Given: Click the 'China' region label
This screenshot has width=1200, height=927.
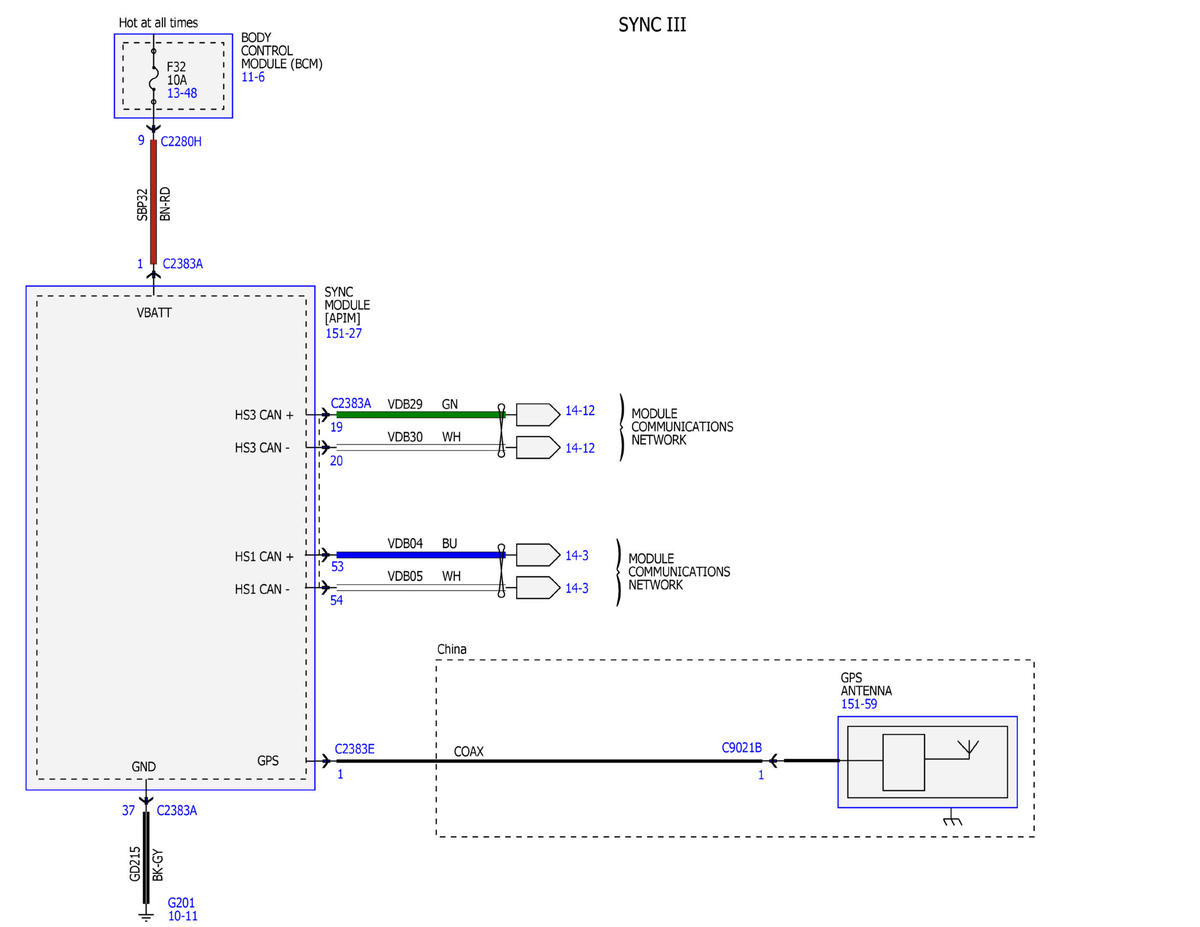Looking at the screenshot, I should [x=452, y=650].
